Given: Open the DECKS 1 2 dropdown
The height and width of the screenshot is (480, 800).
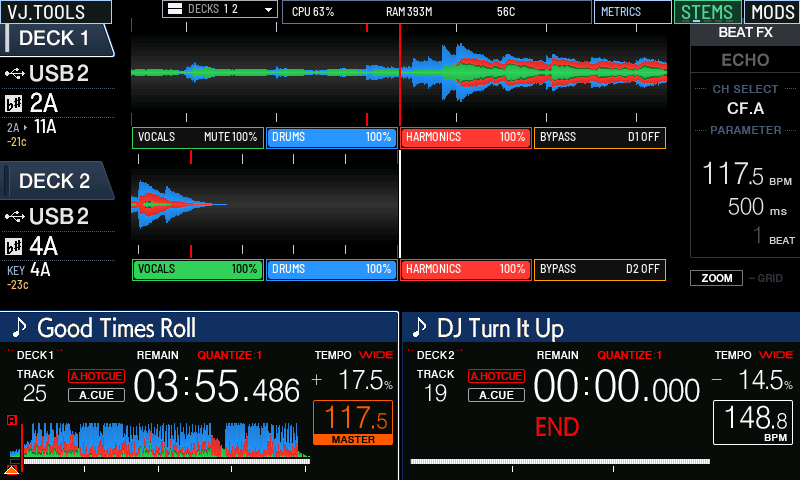Looking at the screenshot, I should [x=219, y=9].
